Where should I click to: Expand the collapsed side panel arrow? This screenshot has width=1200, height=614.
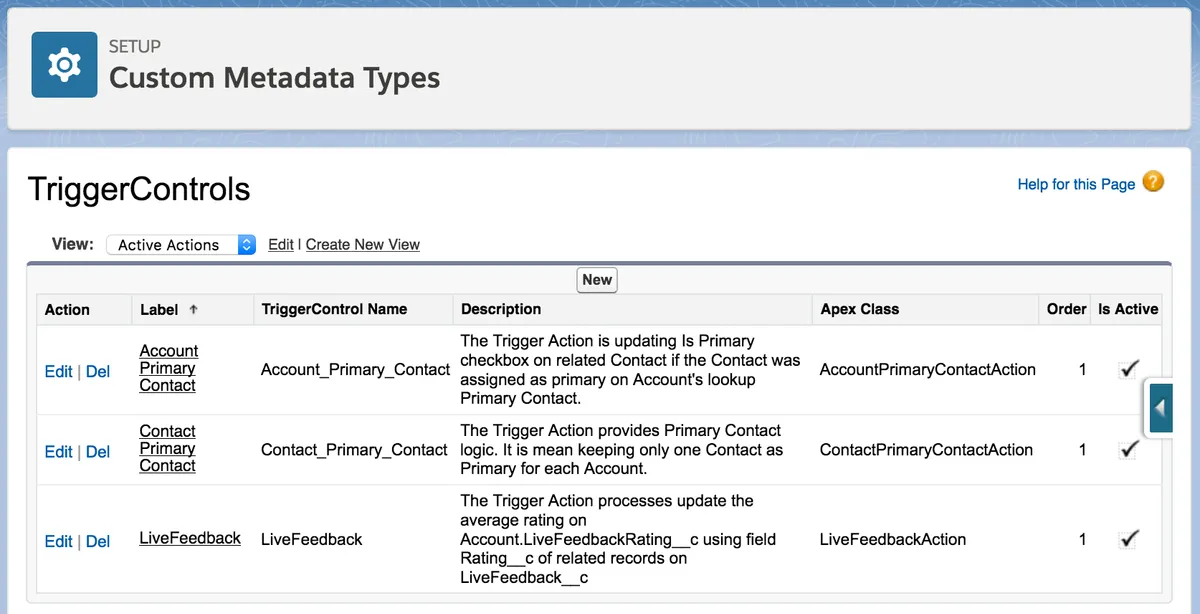click(x=1160, y=408)
